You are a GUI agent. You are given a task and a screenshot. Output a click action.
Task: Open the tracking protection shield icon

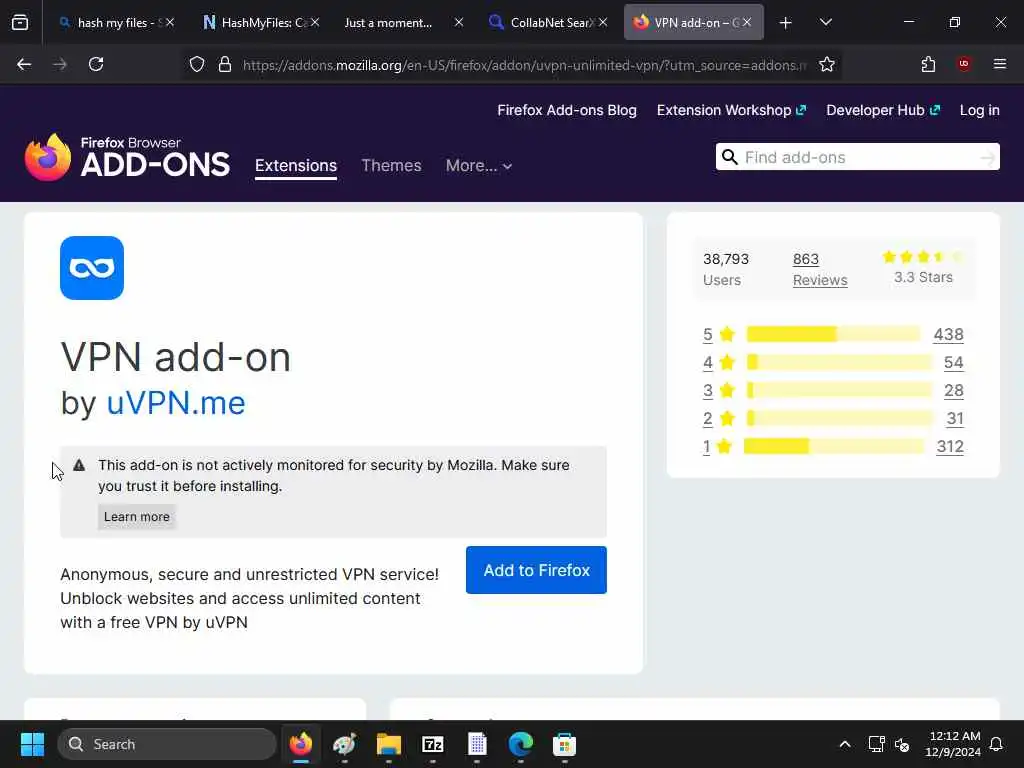[197, 64]
